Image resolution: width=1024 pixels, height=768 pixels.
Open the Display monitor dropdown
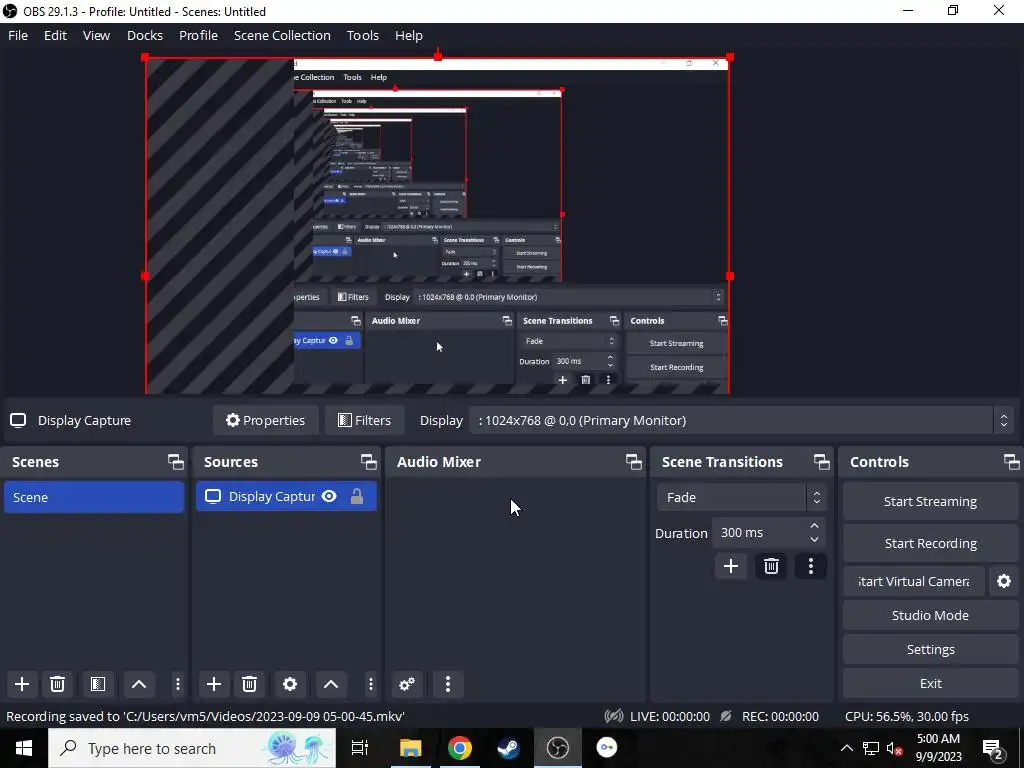741,421
